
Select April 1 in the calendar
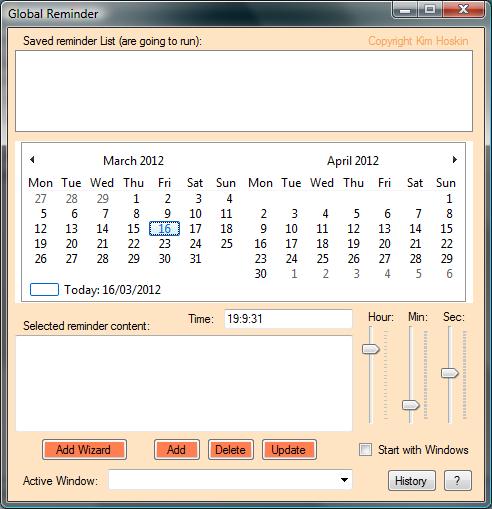click(449, 199)
